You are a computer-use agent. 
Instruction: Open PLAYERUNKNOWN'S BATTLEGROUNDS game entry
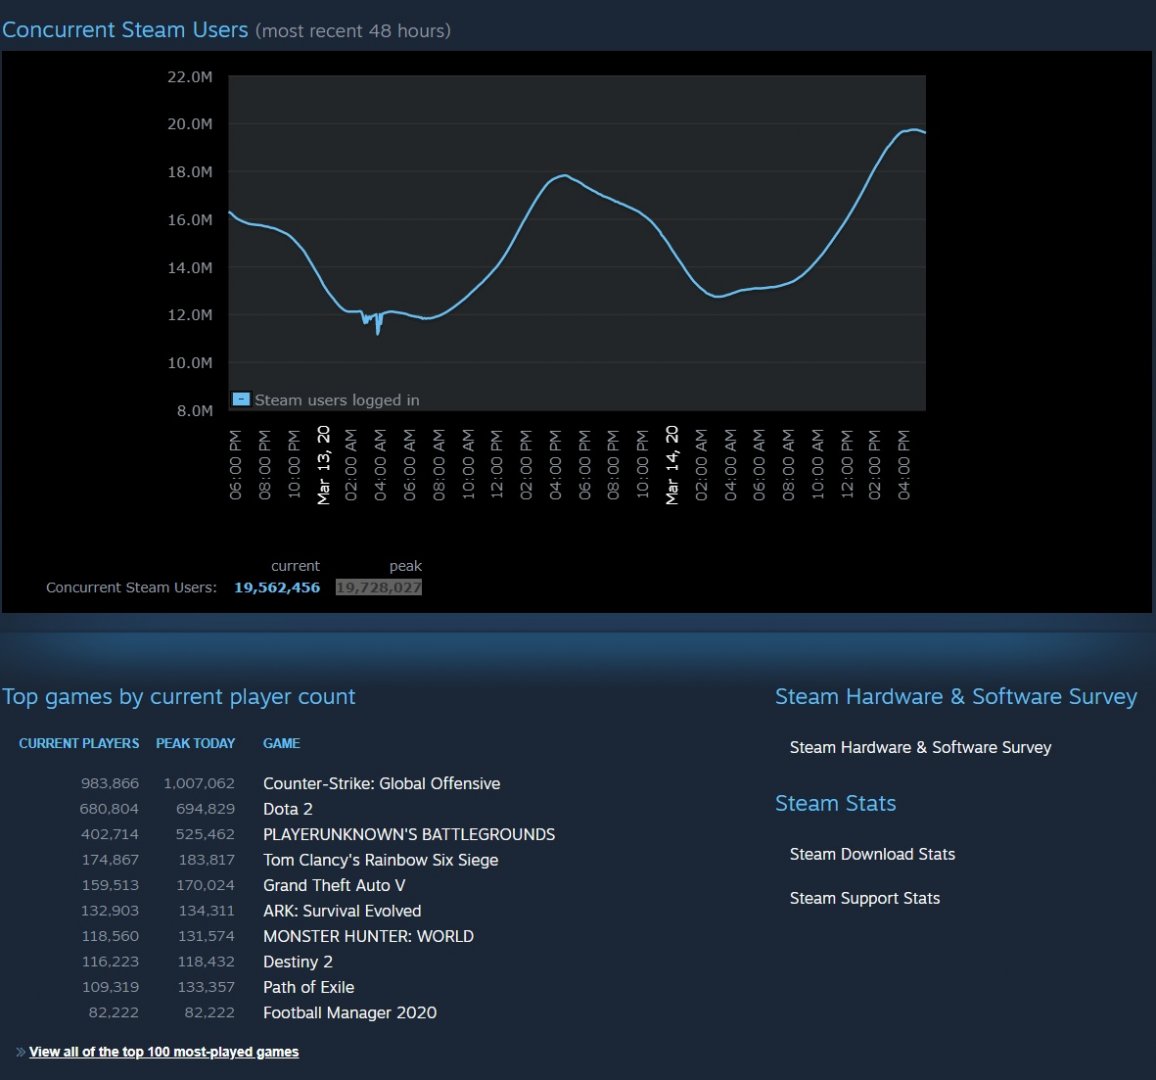408,834
